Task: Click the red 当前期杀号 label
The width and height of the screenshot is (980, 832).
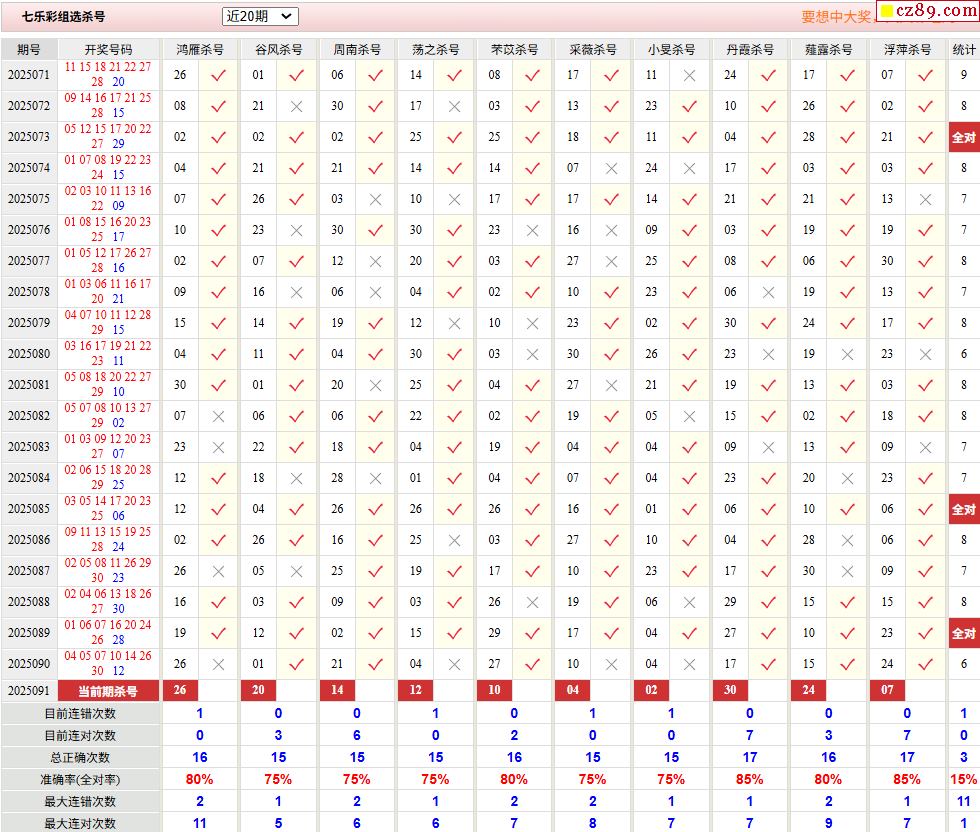Action: coord(108,691)
